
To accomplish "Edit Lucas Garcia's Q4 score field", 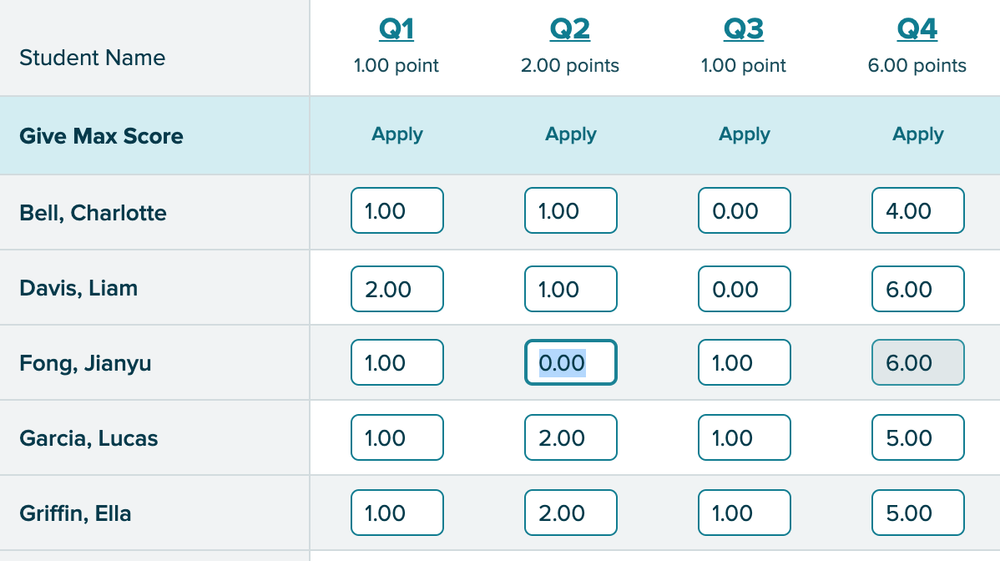I will click(918, 438).
